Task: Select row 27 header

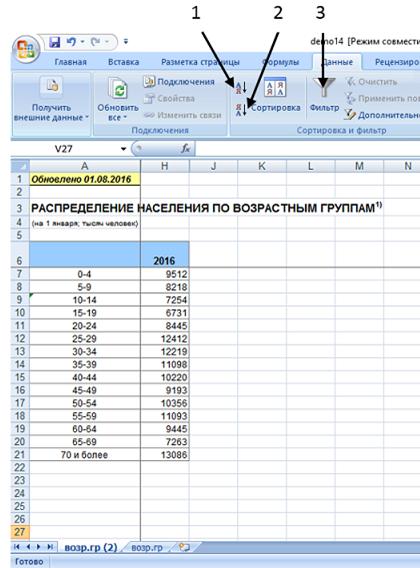Action: coord(20,532)
